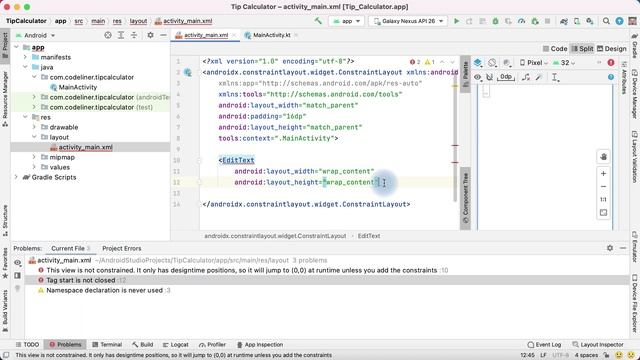Switch editor to Split view
This screenshot has height=360, width=640.
[582, 49]
